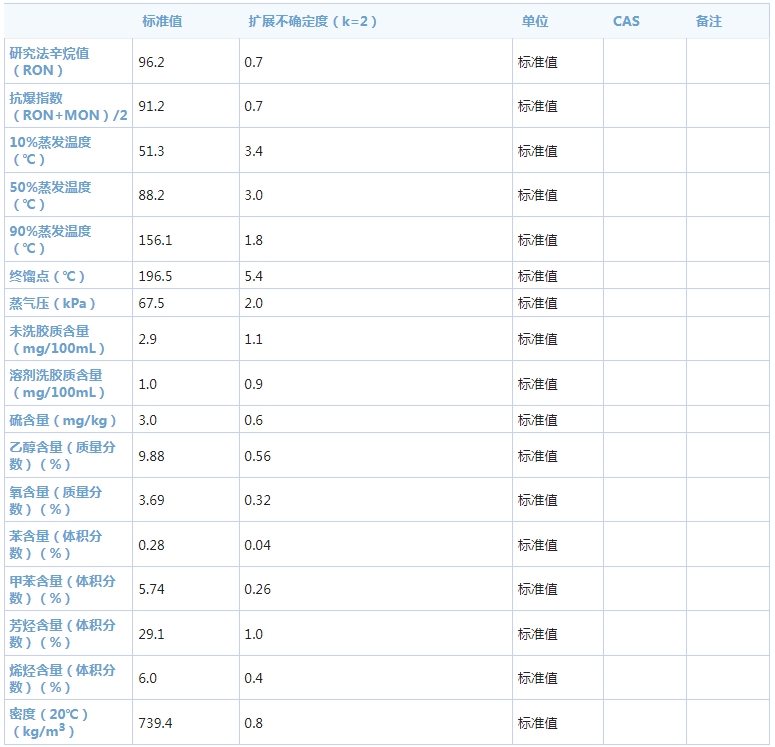Click the uncertainty value 0.9
This screenshot has width=775, height=747.
[254, 384]
